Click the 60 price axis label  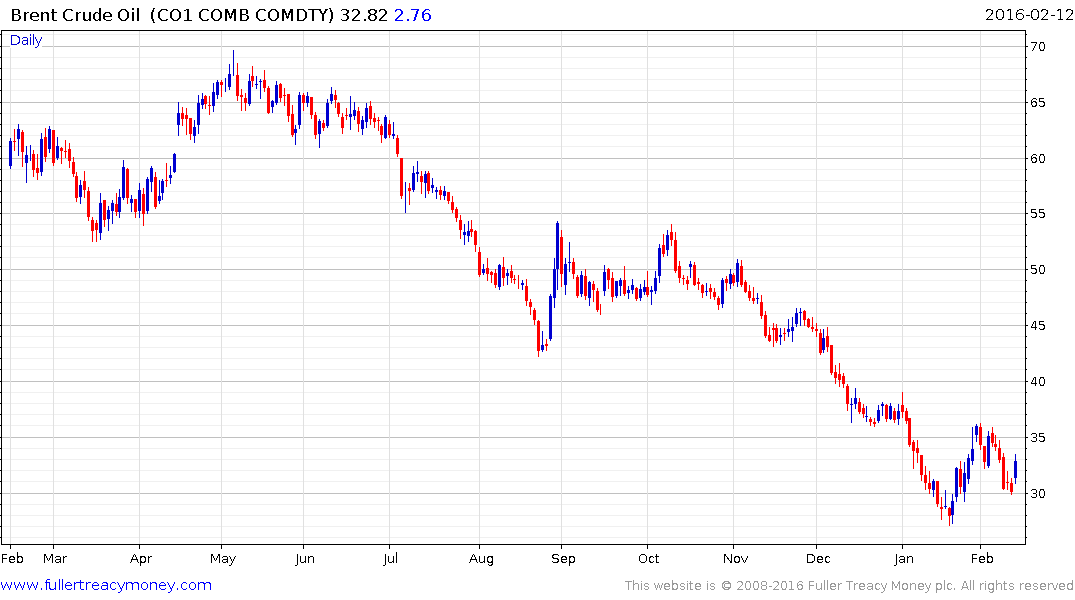tap(1037, 158)
